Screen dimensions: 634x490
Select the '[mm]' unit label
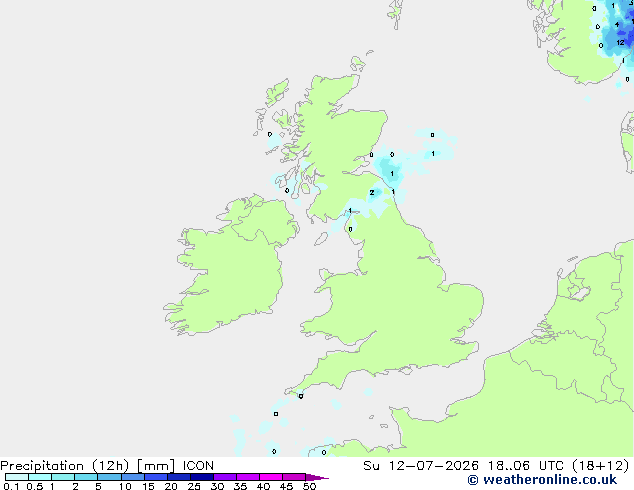pyautogui.click(x=156, y=466)
